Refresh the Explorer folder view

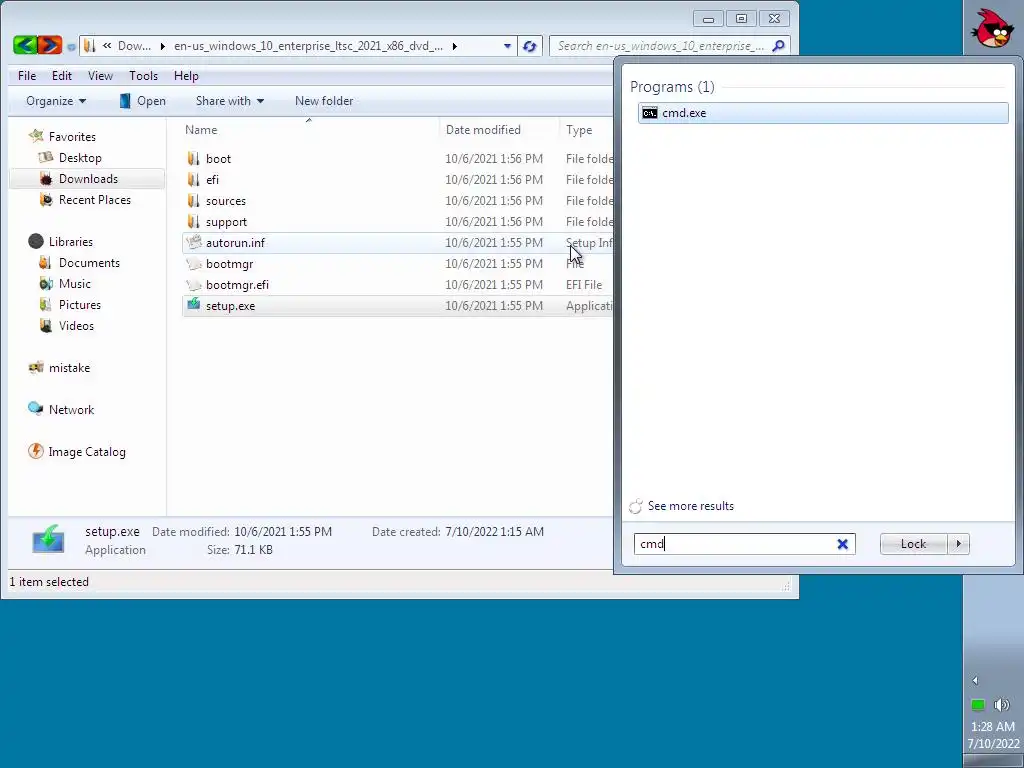tap(530, 46)
